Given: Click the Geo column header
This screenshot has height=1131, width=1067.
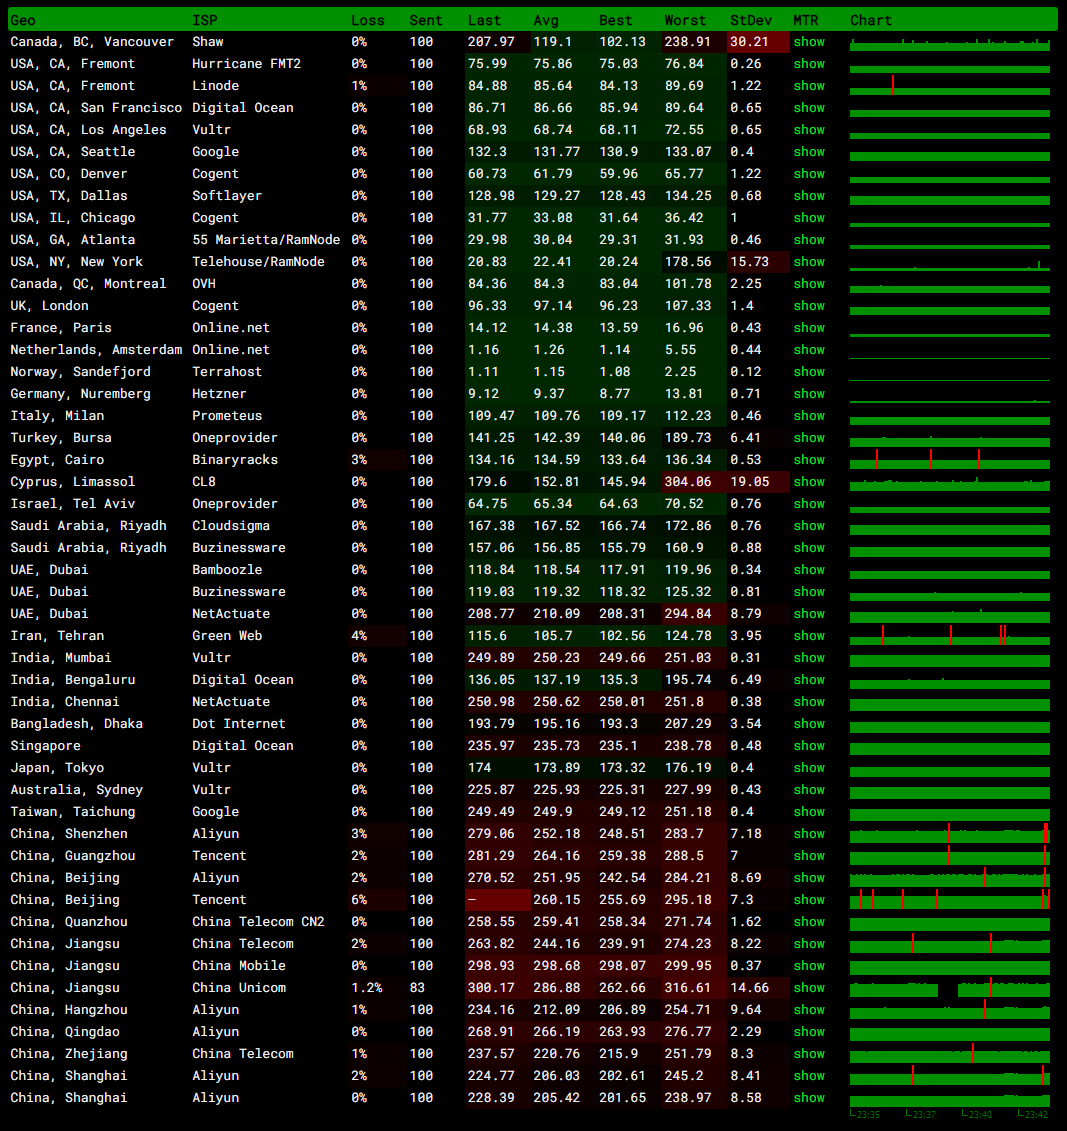Looking at the screenshot, I should (23, 20).
